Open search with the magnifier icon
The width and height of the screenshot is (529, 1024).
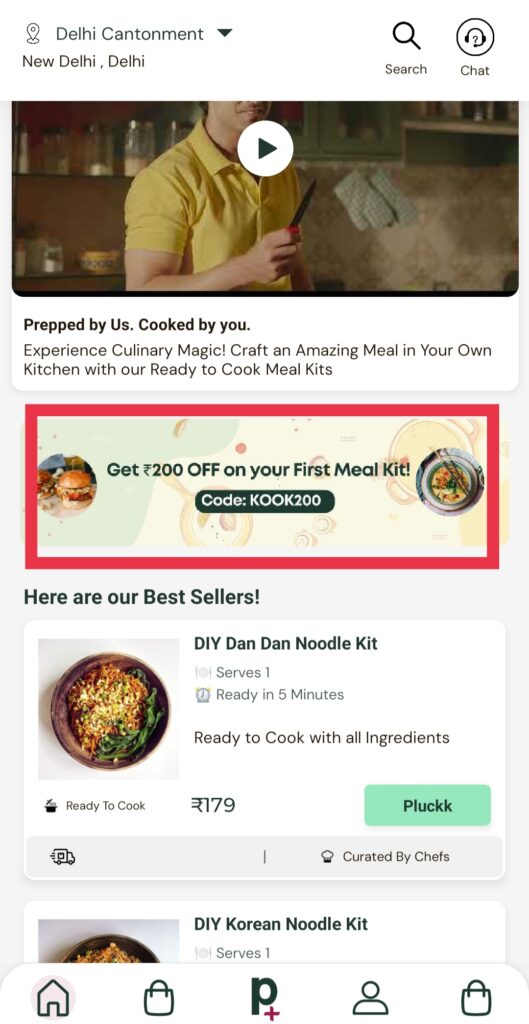tap(406, 35)
